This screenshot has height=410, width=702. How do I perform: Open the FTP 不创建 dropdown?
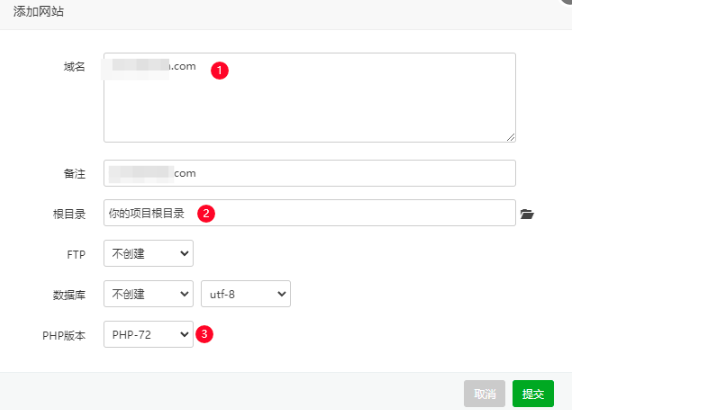tap(148, 253)
